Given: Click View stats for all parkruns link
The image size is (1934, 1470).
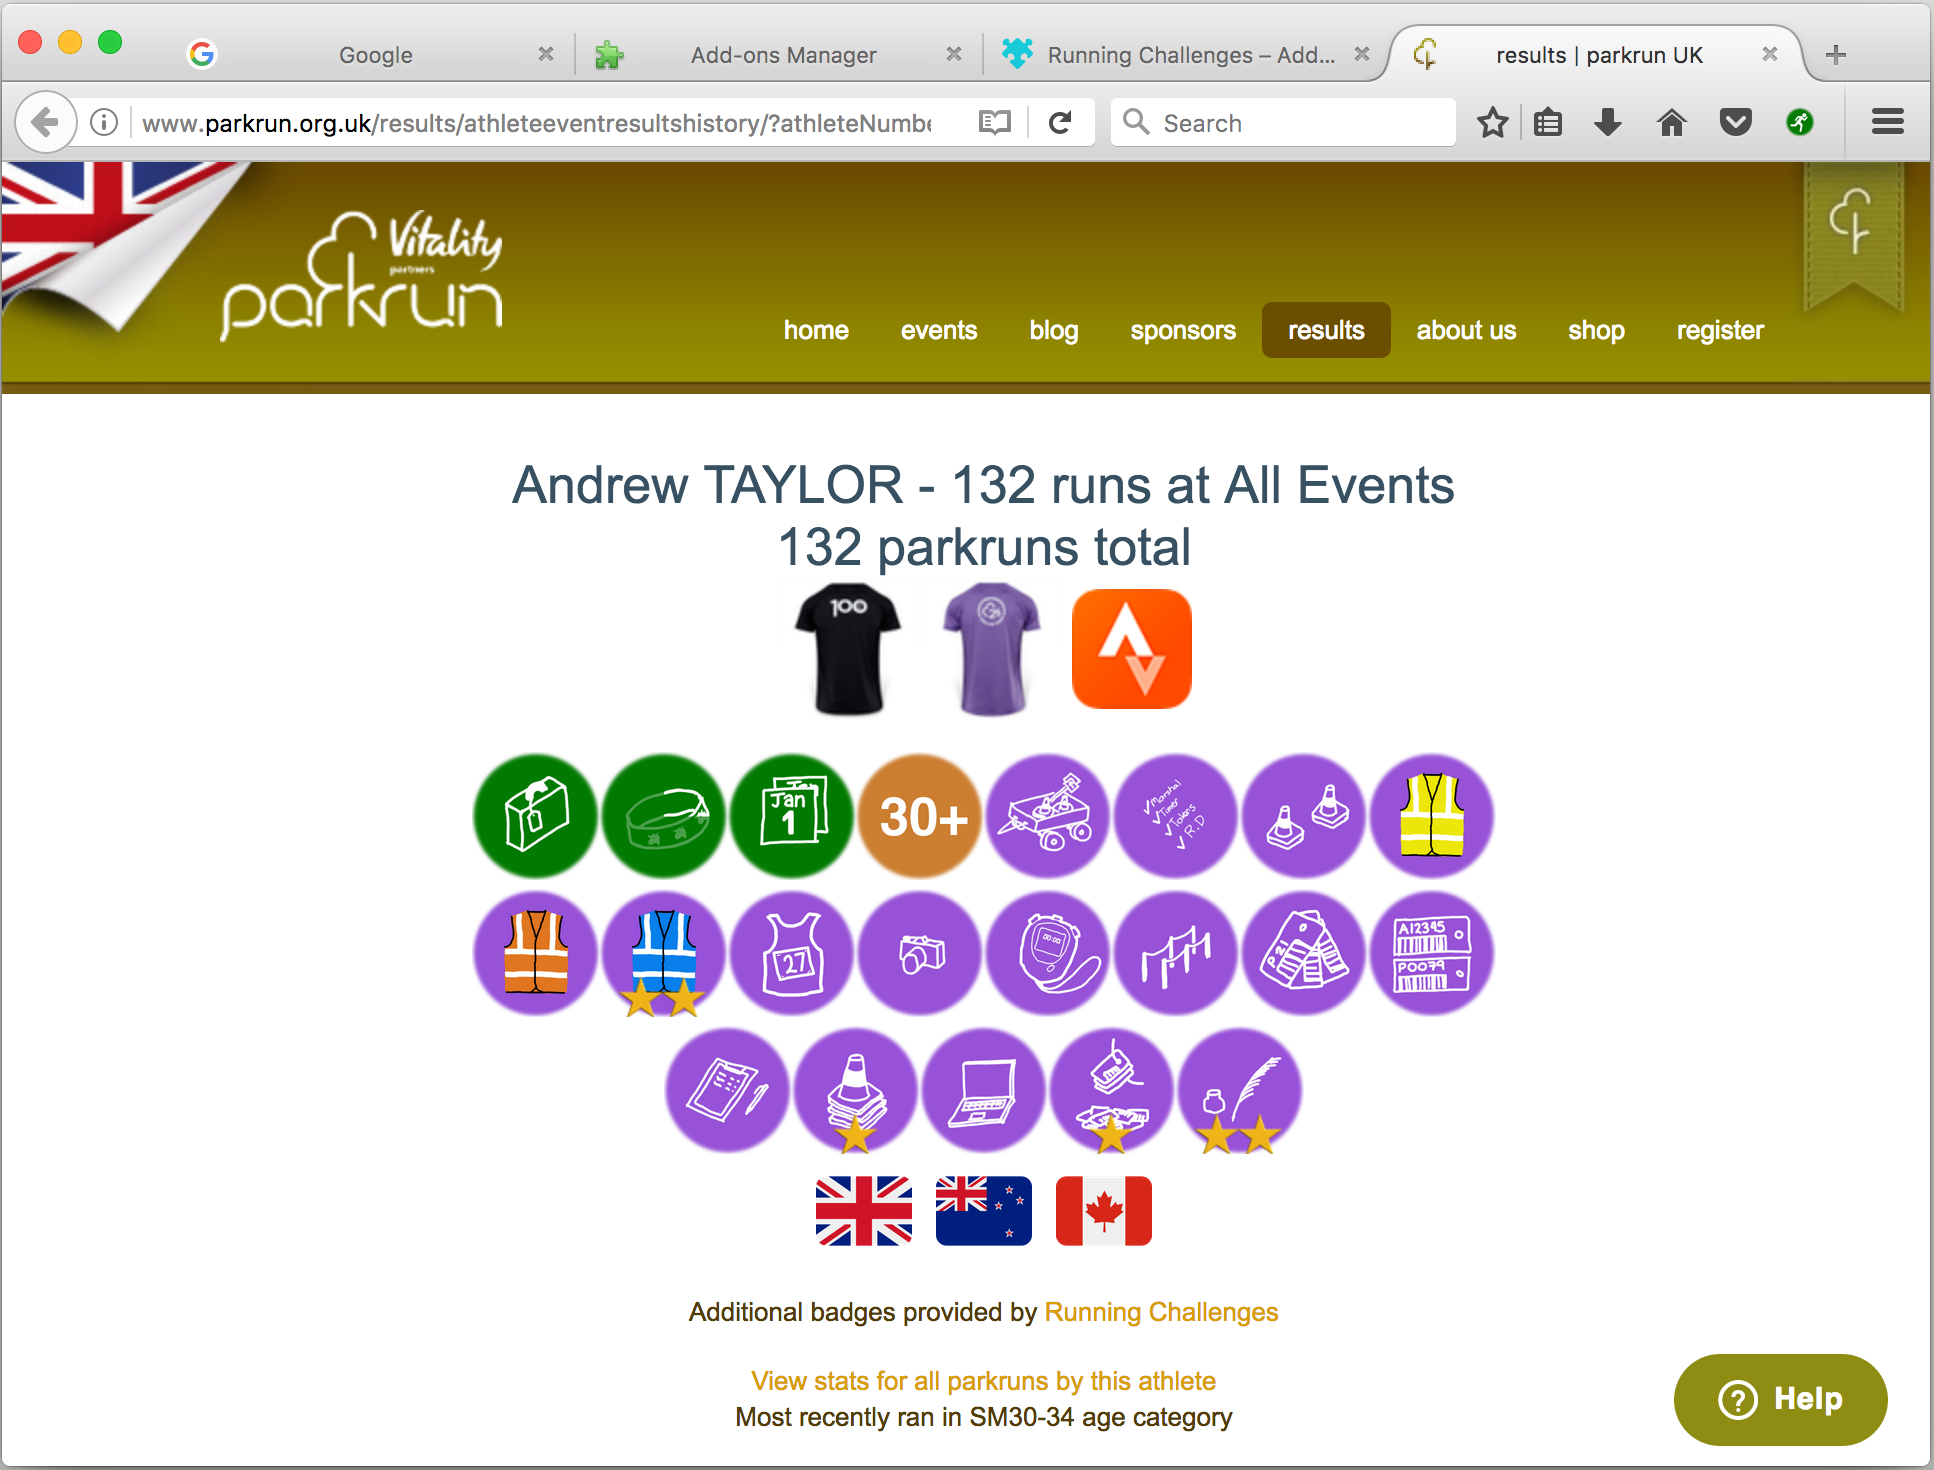Looking at the screenshot, I should pyautogui.click(x=983, y=1381).
